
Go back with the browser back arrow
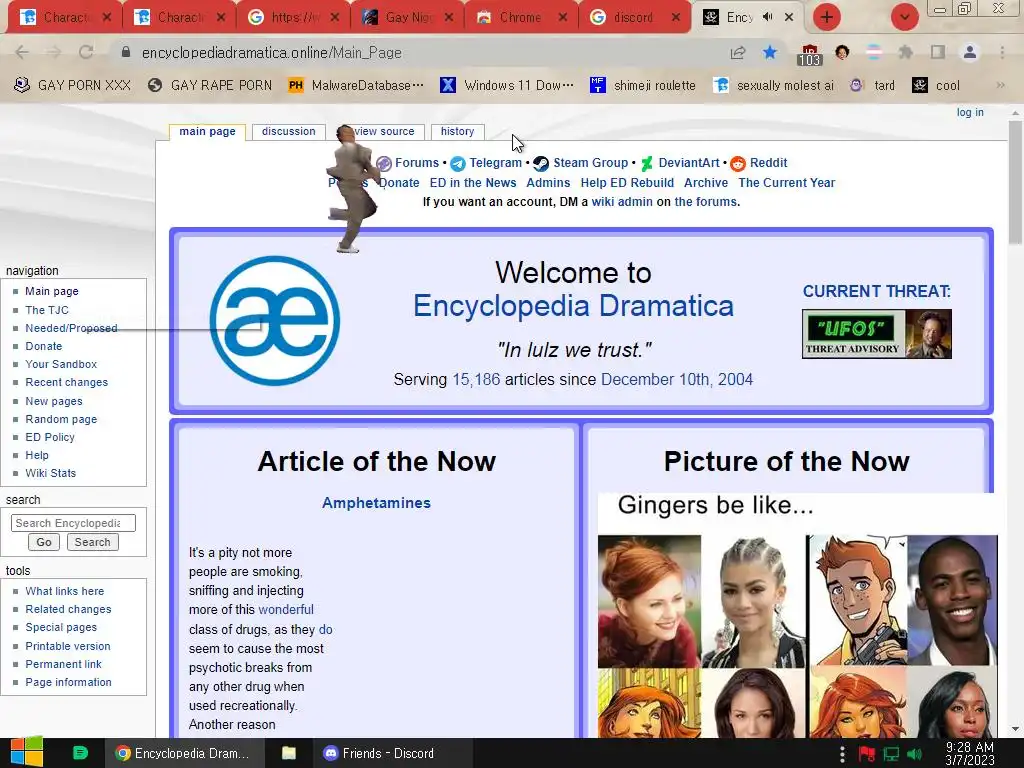click(22, 52)
